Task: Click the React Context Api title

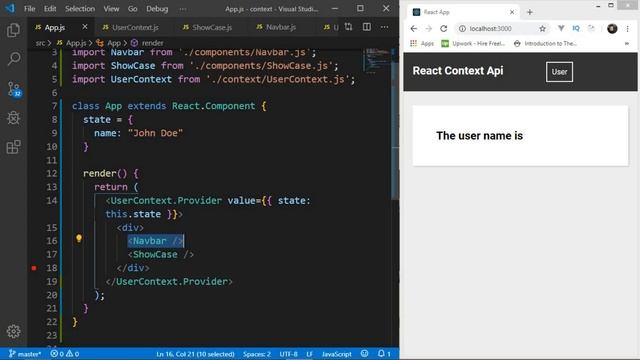Action: pyautogui.click(x=458, y=71)
